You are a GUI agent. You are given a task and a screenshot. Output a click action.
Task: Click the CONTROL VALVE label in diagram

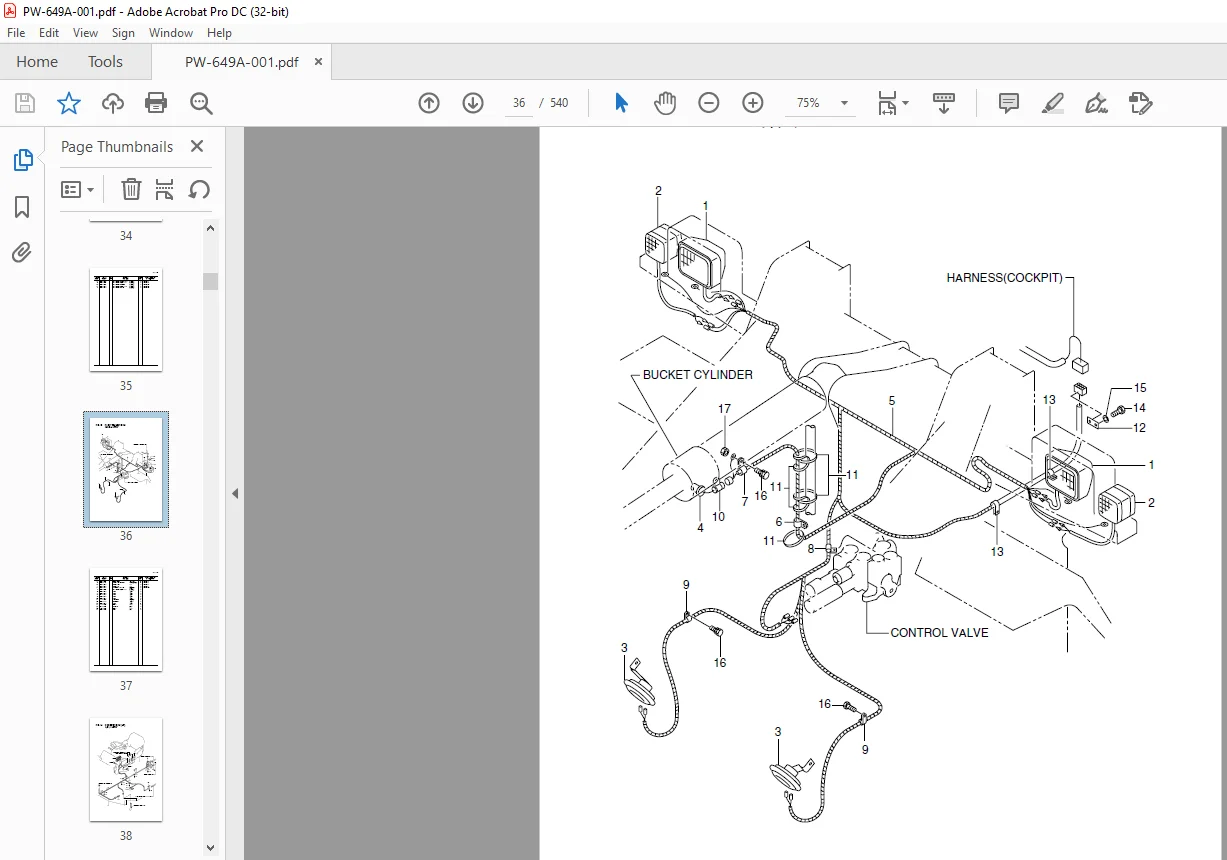939,633
